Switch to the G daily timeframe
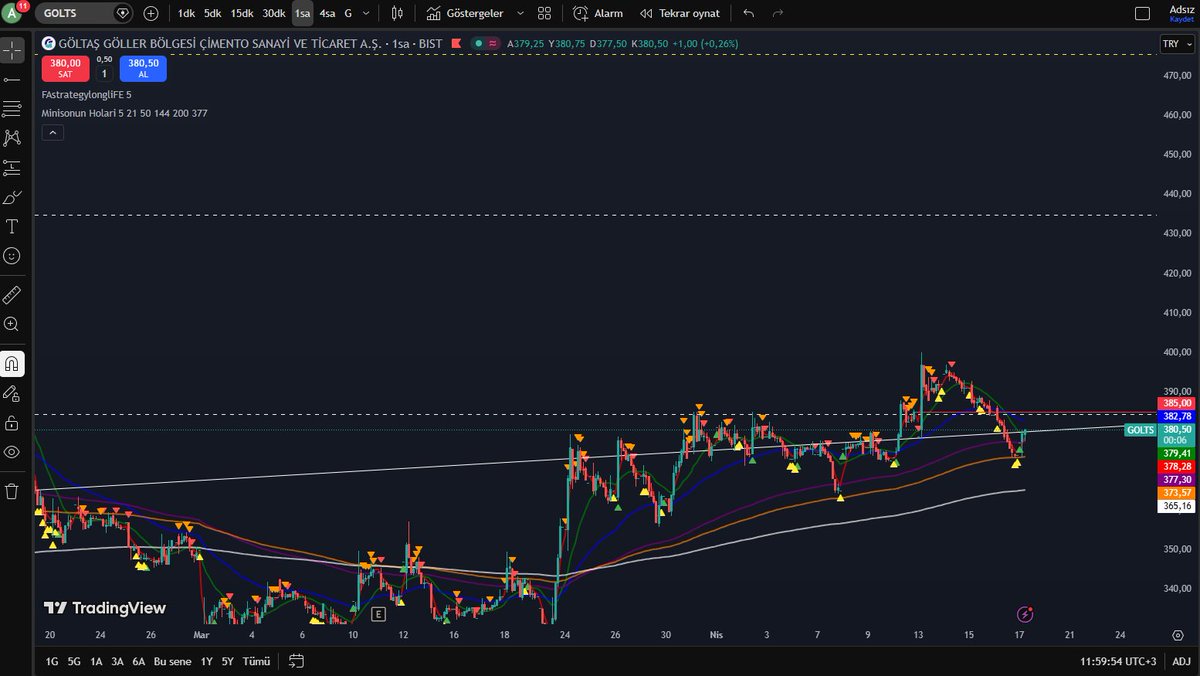1200x676 pixels. [x=348, y=13]
